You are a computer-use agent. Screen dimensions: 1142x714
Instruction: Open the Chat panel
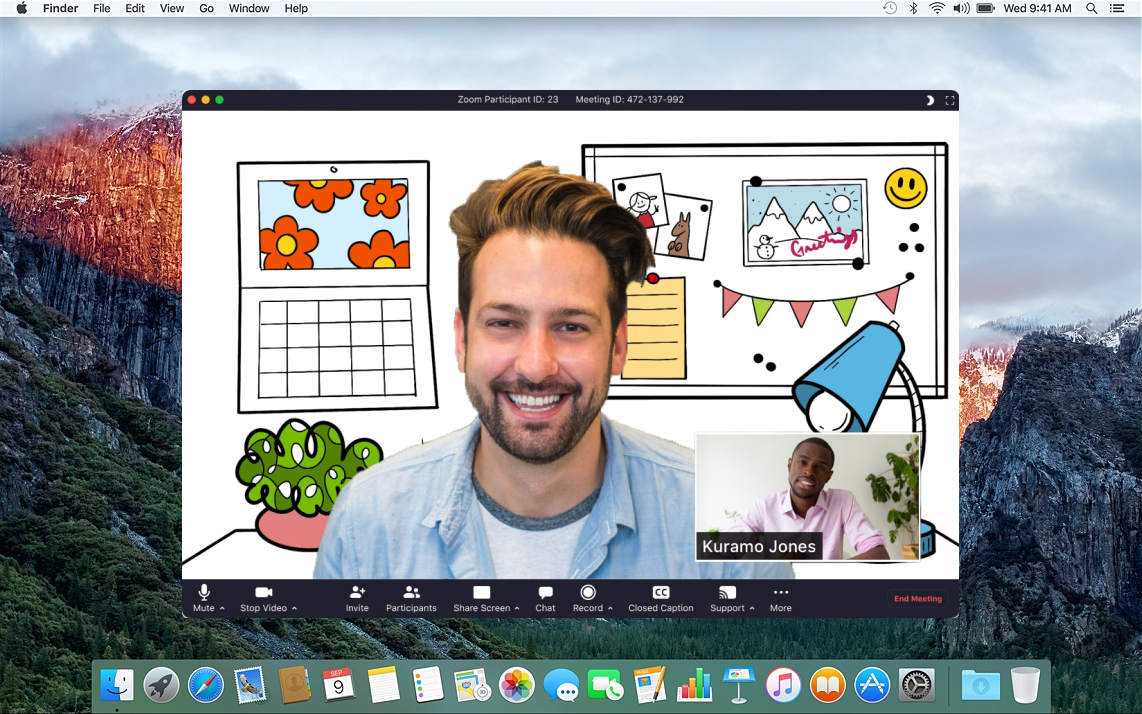point(545,593)
